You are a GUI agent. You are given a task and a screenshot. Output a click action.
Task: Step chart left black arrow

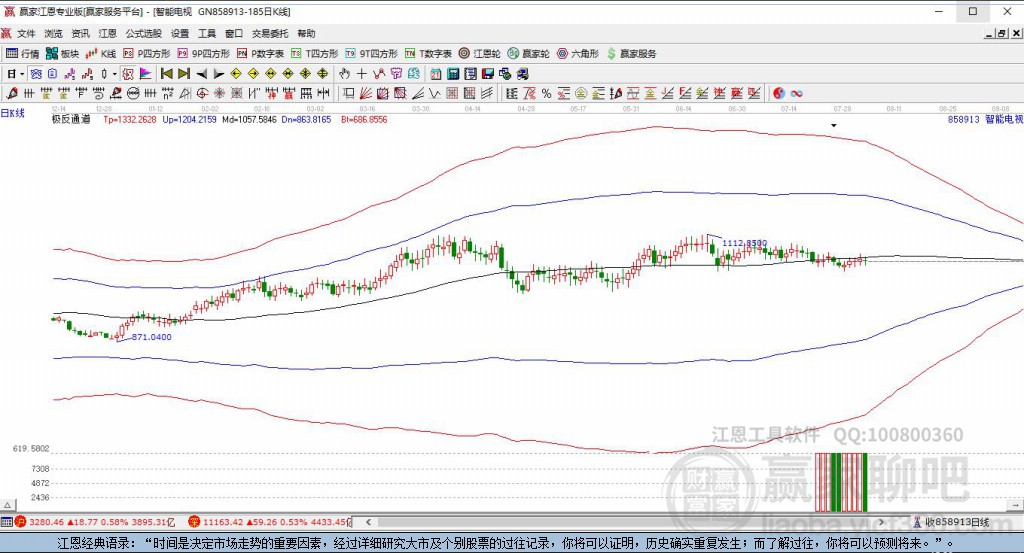click(202, 74)
